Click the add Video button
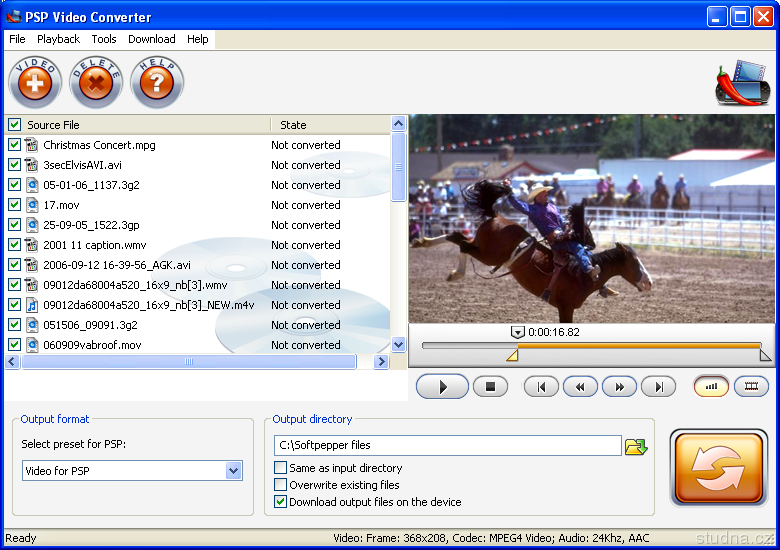This screenshot has width=780, height=550. [x=35, y=83]
